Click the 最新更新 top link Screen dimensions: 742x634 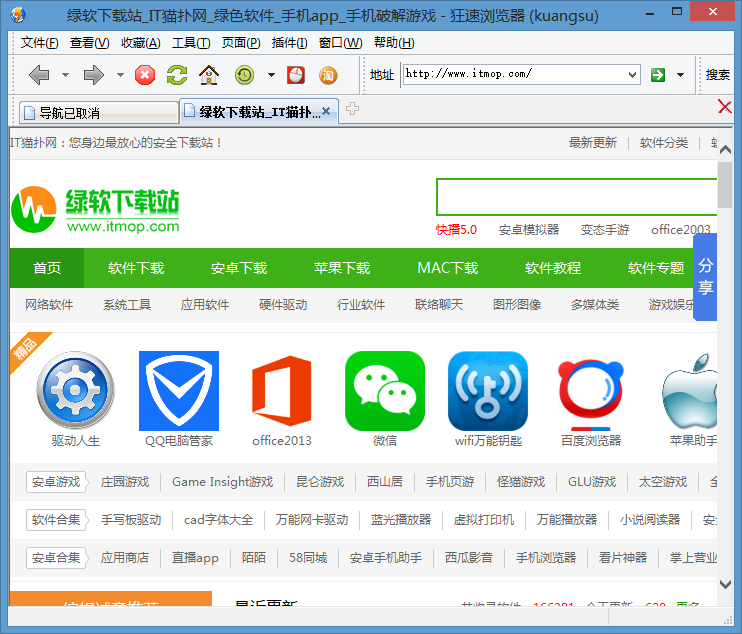592,142
